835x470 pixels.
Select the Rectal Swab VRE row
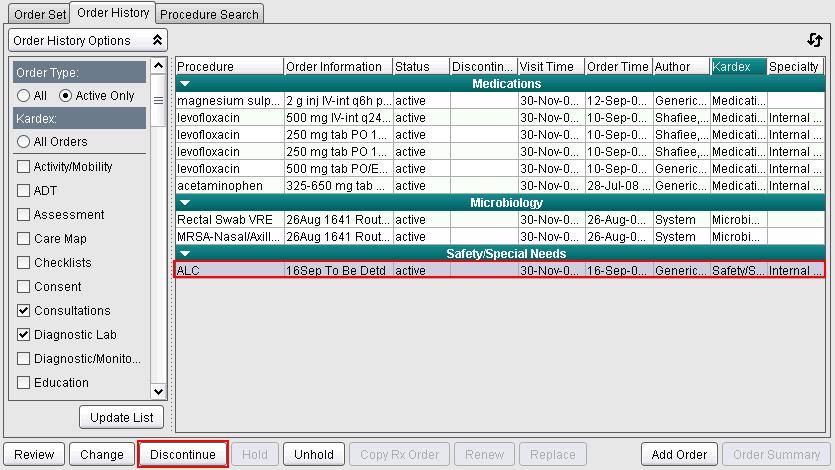(500, 220)
